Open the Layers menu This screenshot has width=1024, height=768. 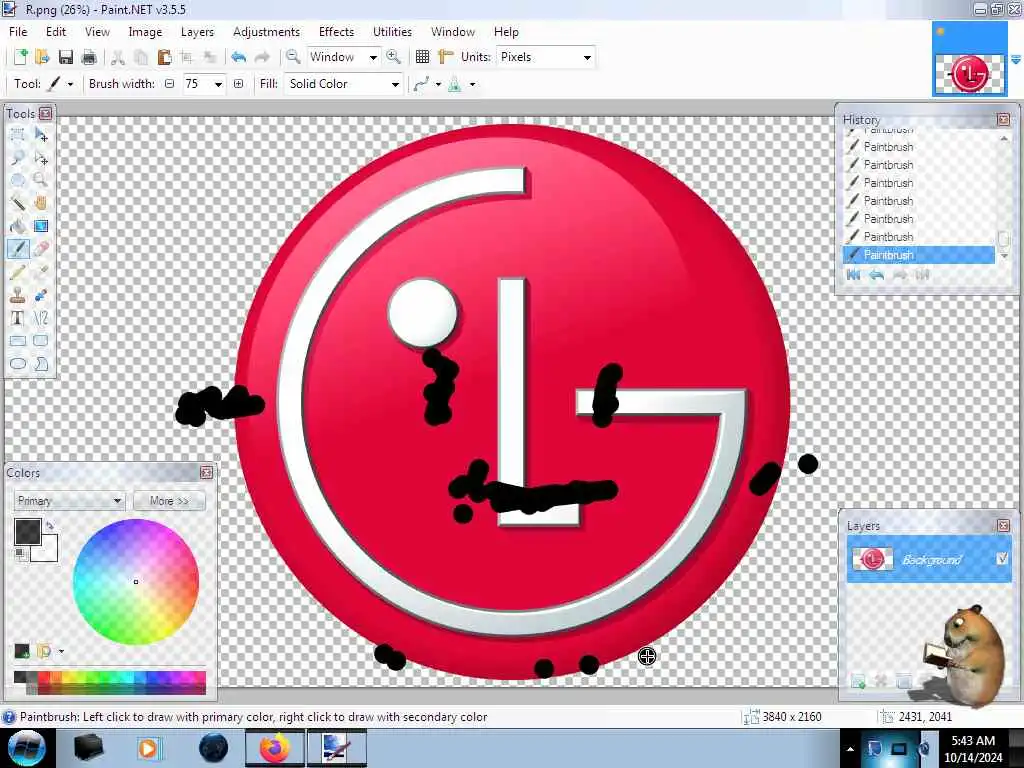197,31
